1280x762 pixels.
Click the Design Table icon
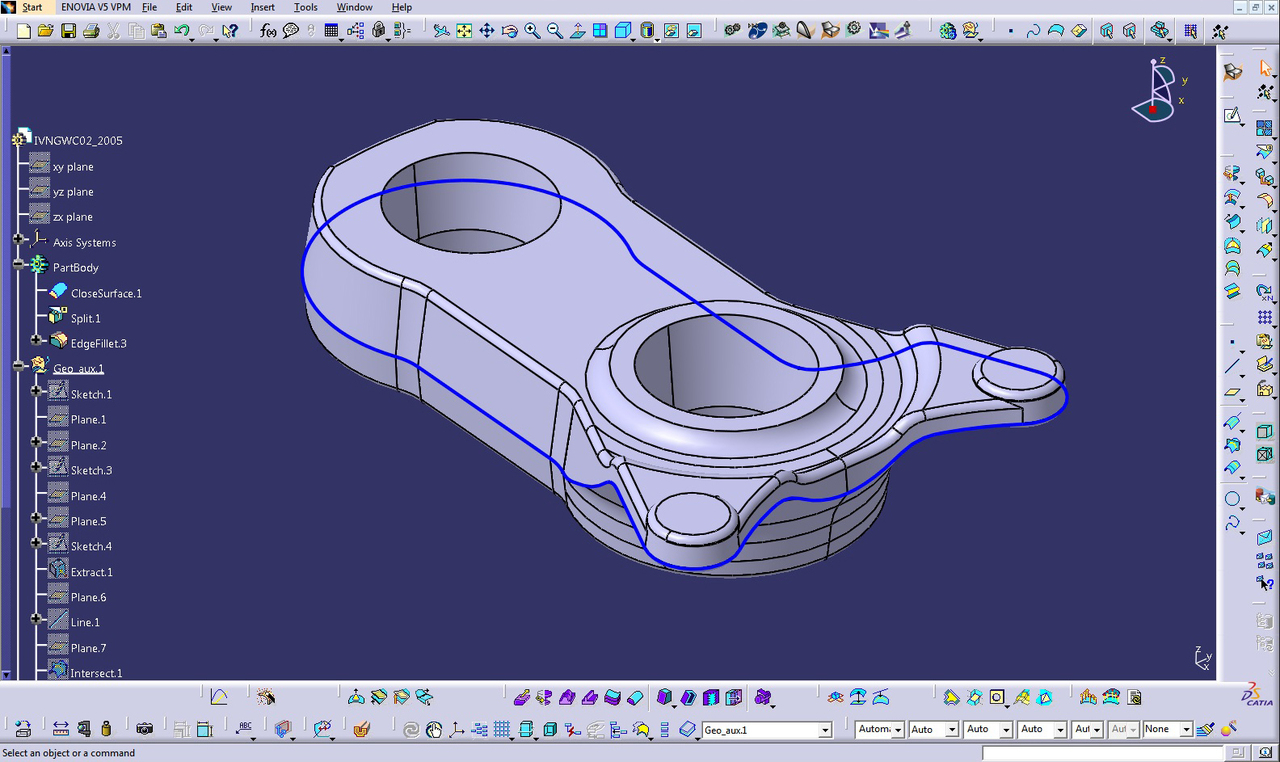(331, 31)
